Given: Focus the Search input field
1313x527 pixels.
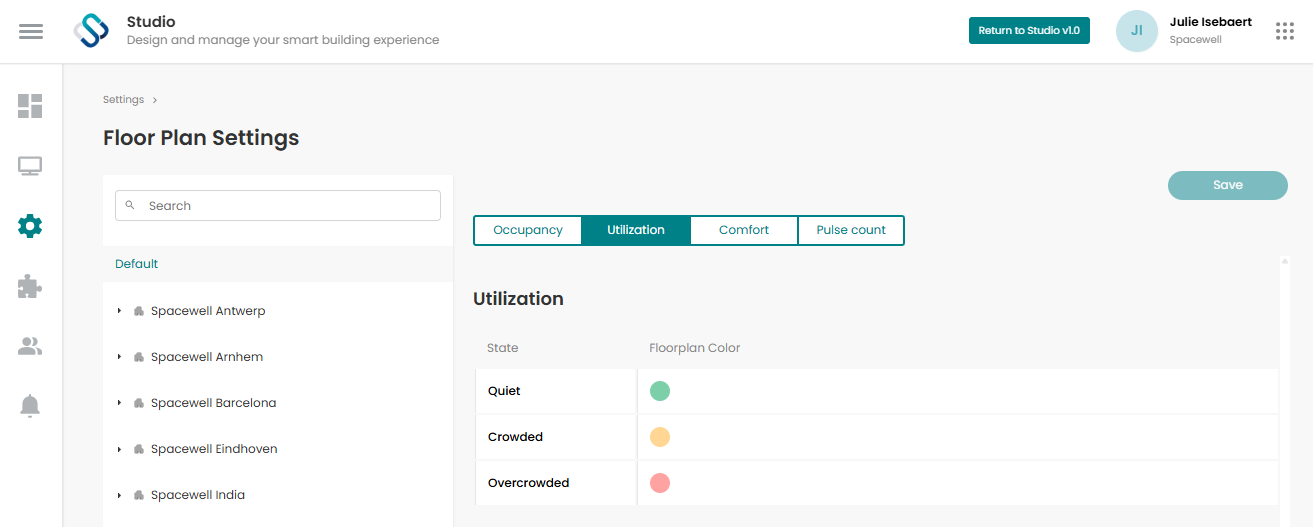Looking at the screenshot, I should pos(278,205).
